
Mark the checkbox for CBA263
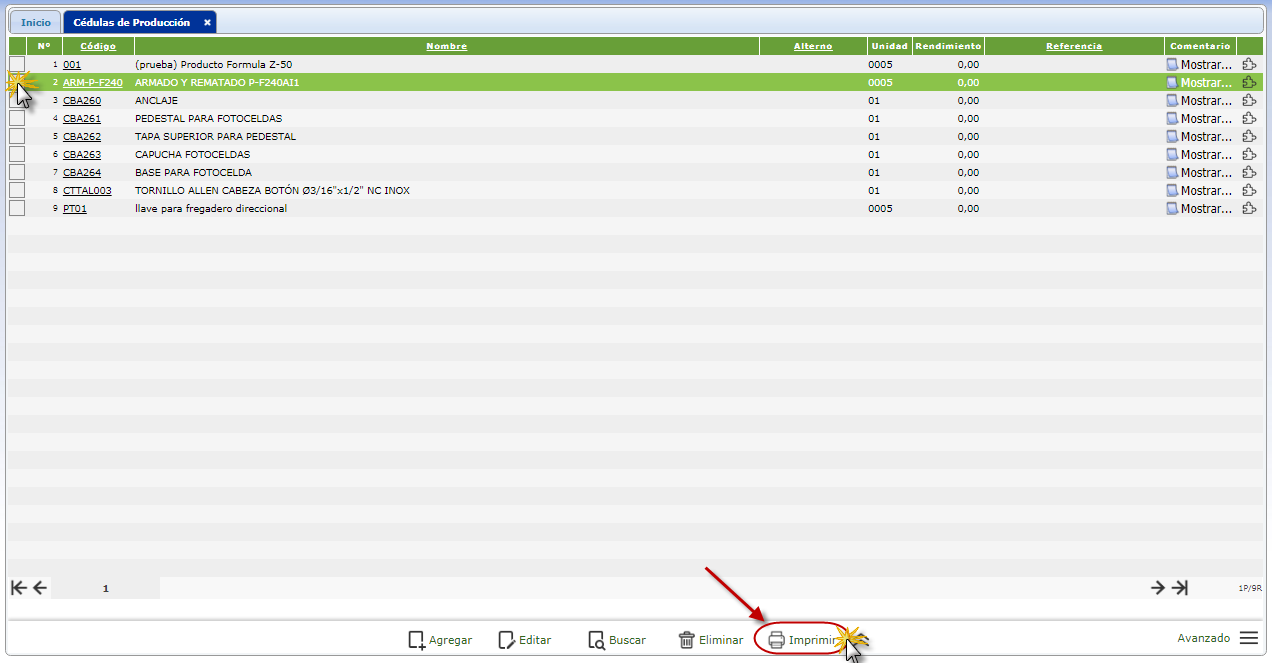[x=17, y=154]
